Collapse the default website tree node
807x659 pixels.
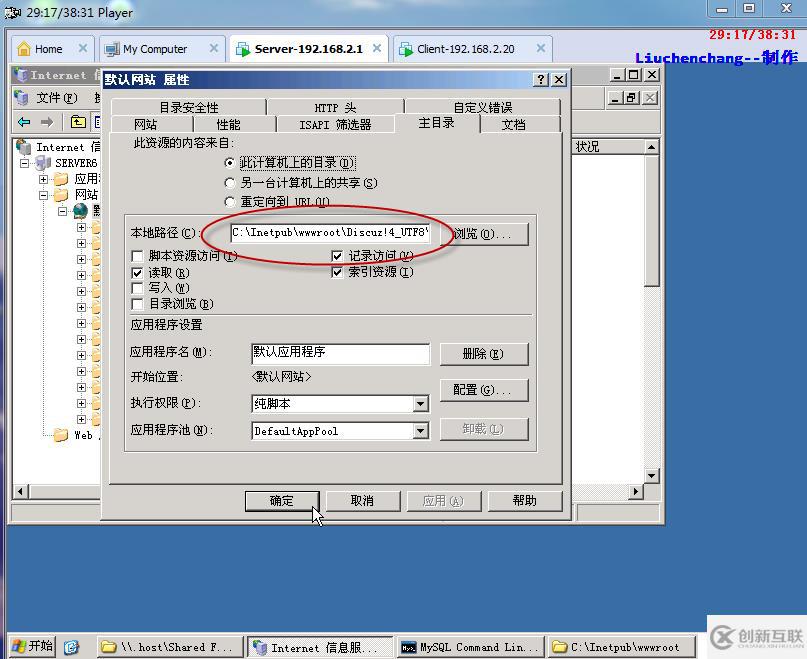point(62,211)
